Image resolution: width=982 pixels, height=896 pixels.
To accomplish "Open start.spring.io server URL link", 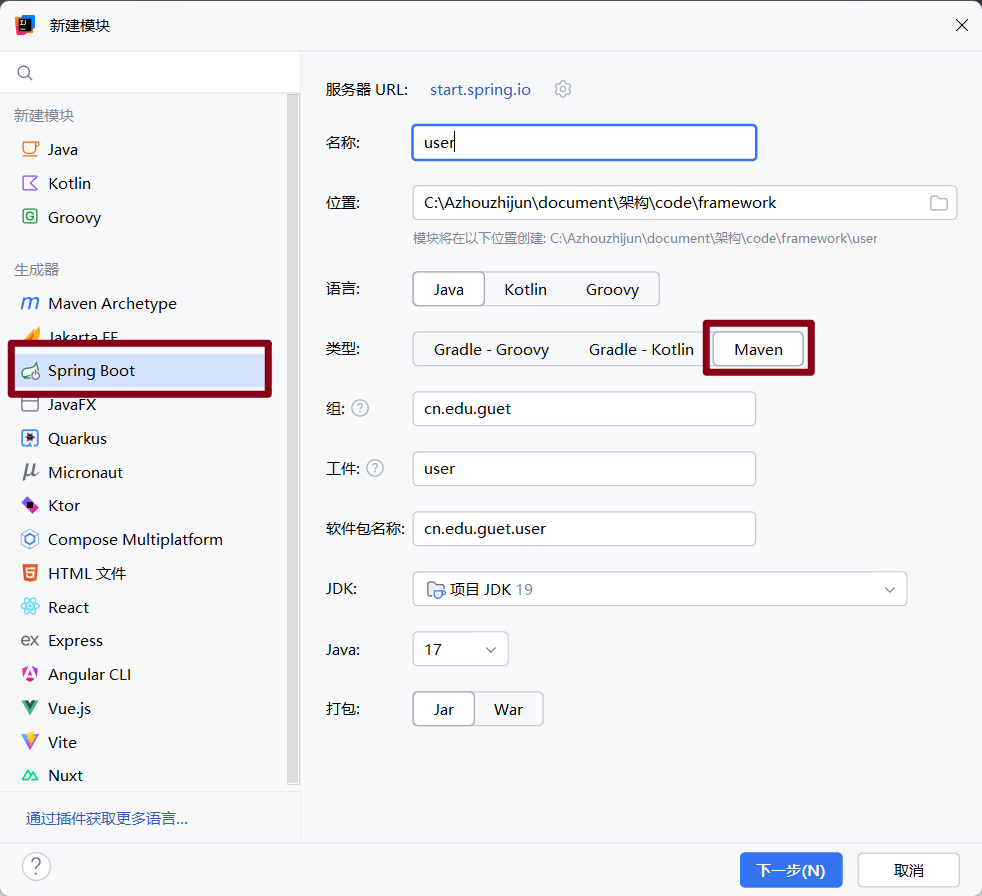I will click(x=480, y=90).
